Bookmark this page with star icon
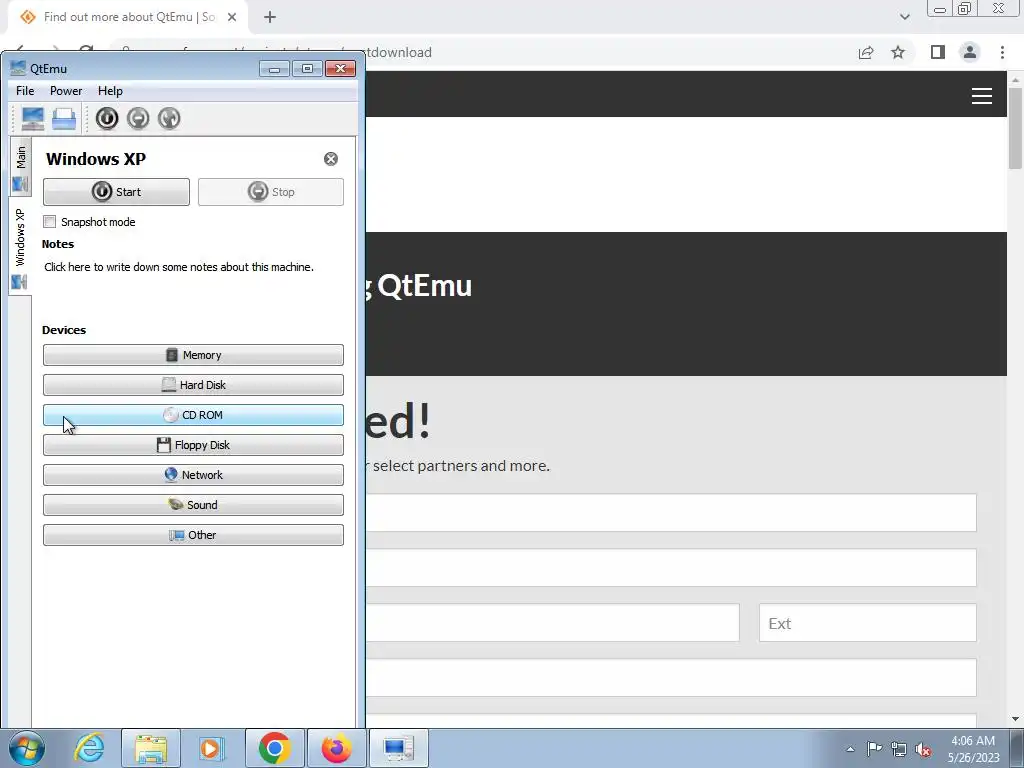The width and height of the screenshot is (1024, 768). click(x=898, y=52)
